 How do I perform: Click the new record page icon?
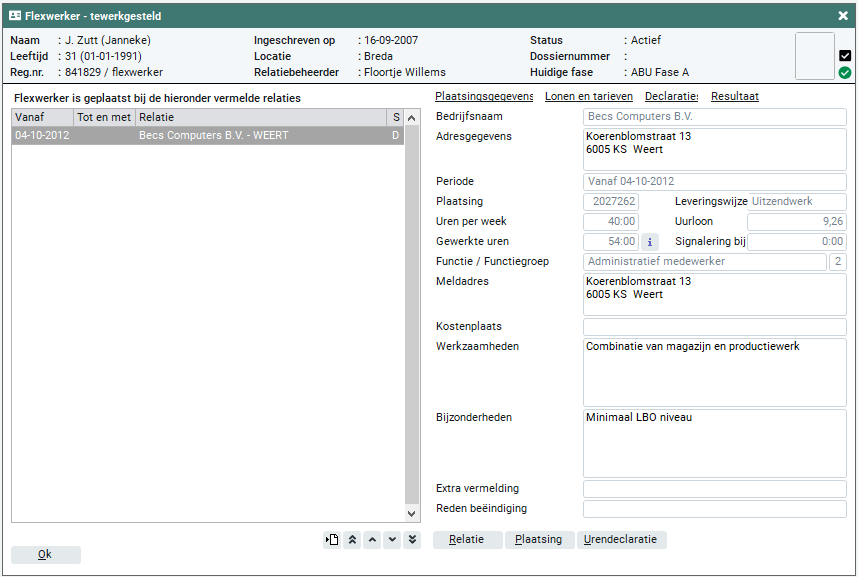(332, 540)
